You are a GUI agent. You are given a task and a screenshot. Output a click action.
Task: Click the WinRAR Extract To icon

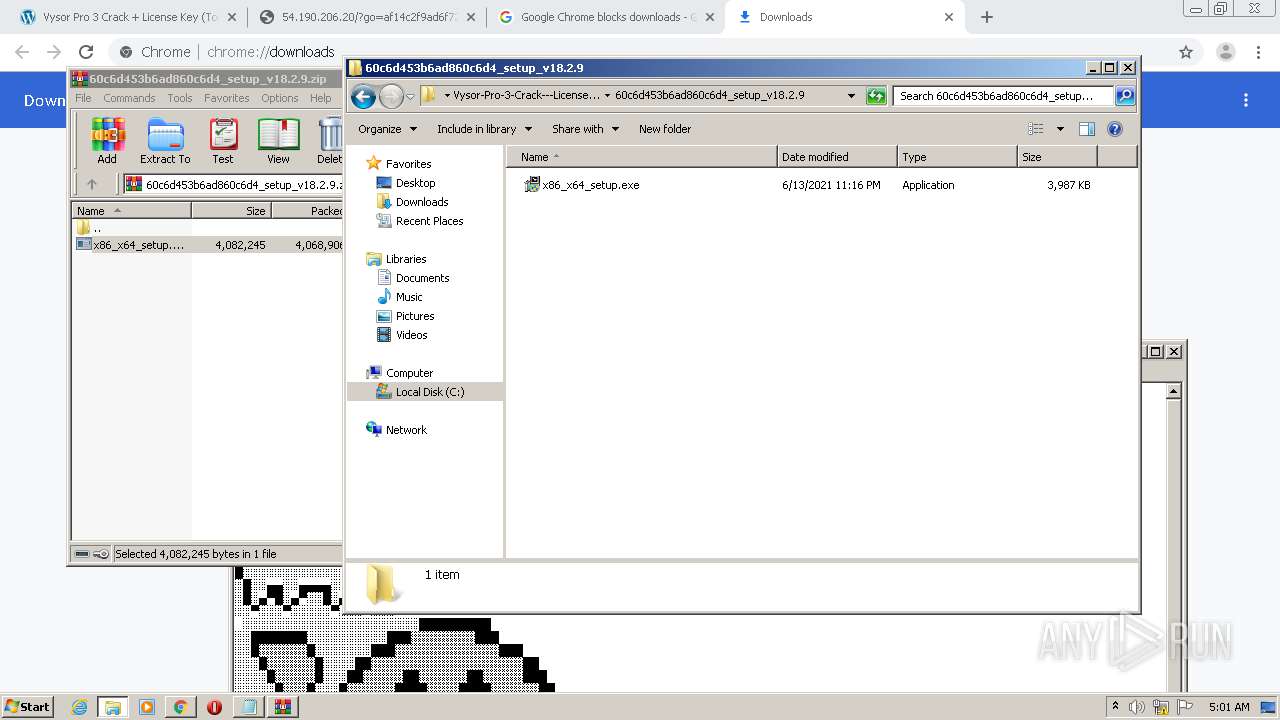(165, 141)
